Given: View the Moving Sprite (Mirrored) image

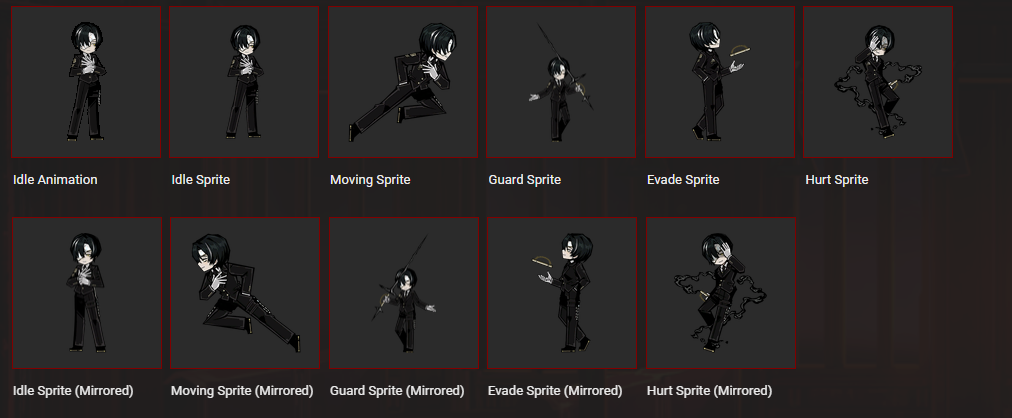Looking at the screenshot, I should click(x=245, y=293).
